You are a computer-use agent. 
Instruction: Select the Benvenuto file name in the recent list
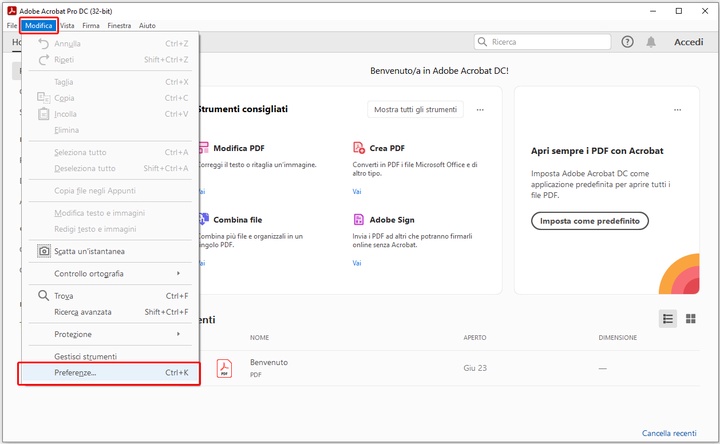(x=269, y=362)
